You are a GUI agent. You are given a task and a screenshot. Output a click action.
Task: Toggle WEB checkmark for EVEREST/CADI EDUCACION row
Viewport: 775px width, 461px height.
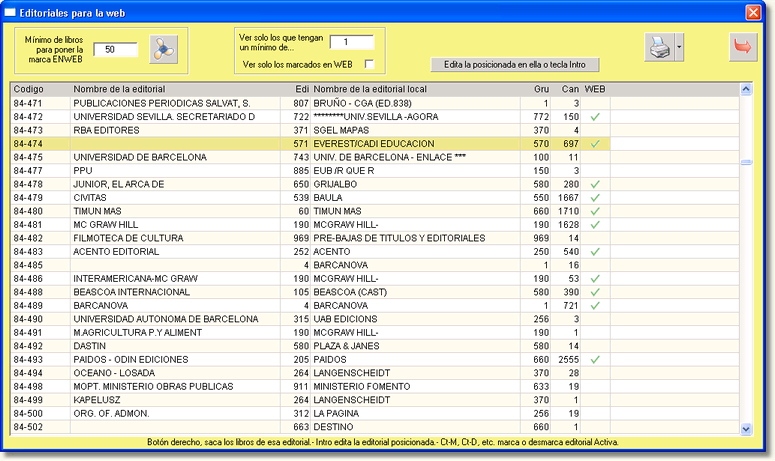click(x=595, y=144)
